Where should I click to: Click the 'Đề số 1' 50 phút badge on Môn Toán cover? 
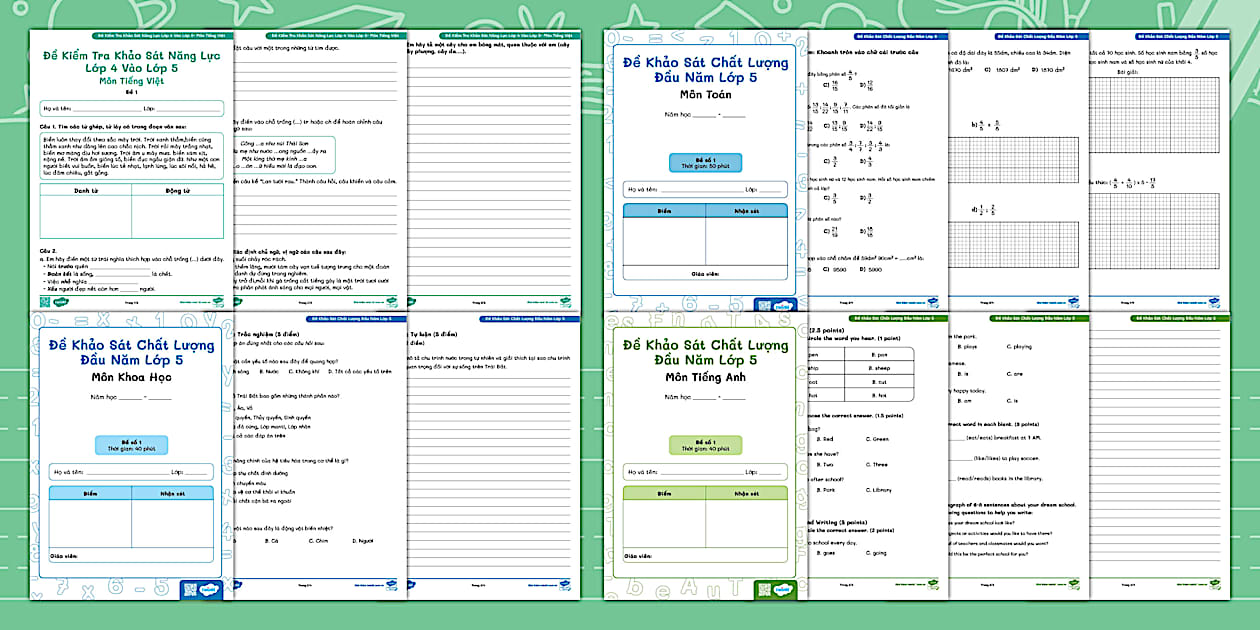[705, 162]
